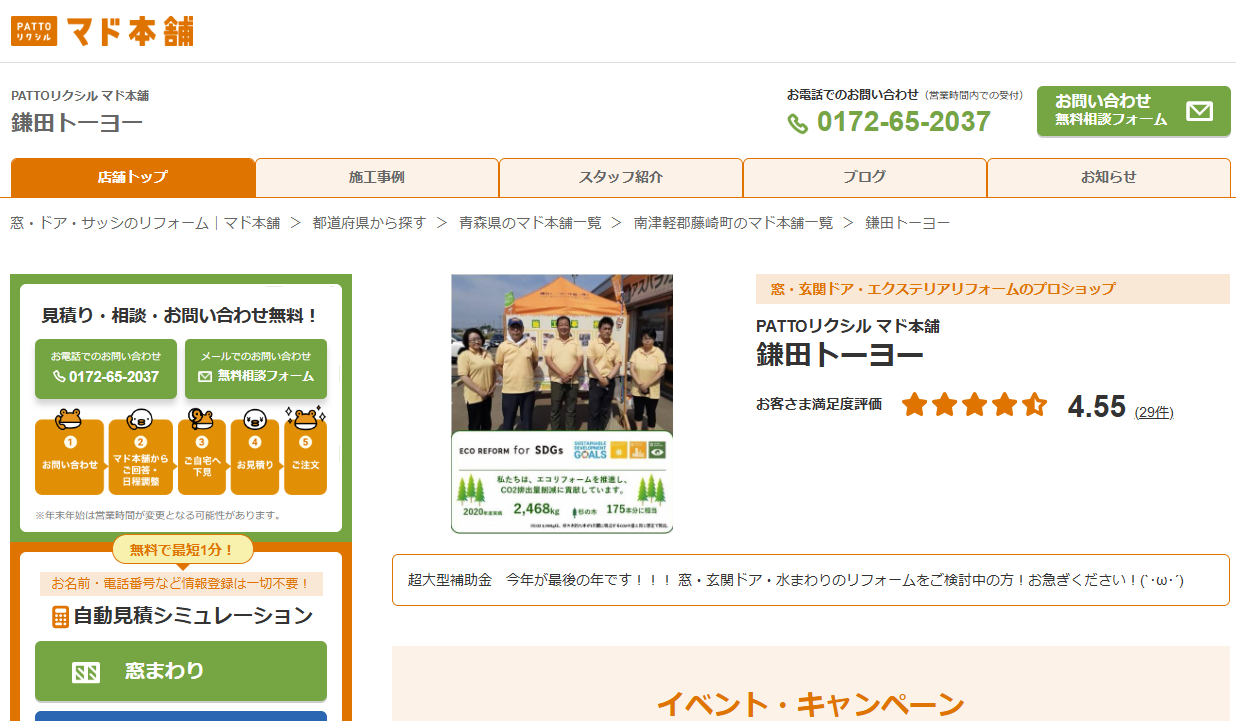Click the staff group photo
This screenshot has height=721, width=1236.
tap(562, 352)
